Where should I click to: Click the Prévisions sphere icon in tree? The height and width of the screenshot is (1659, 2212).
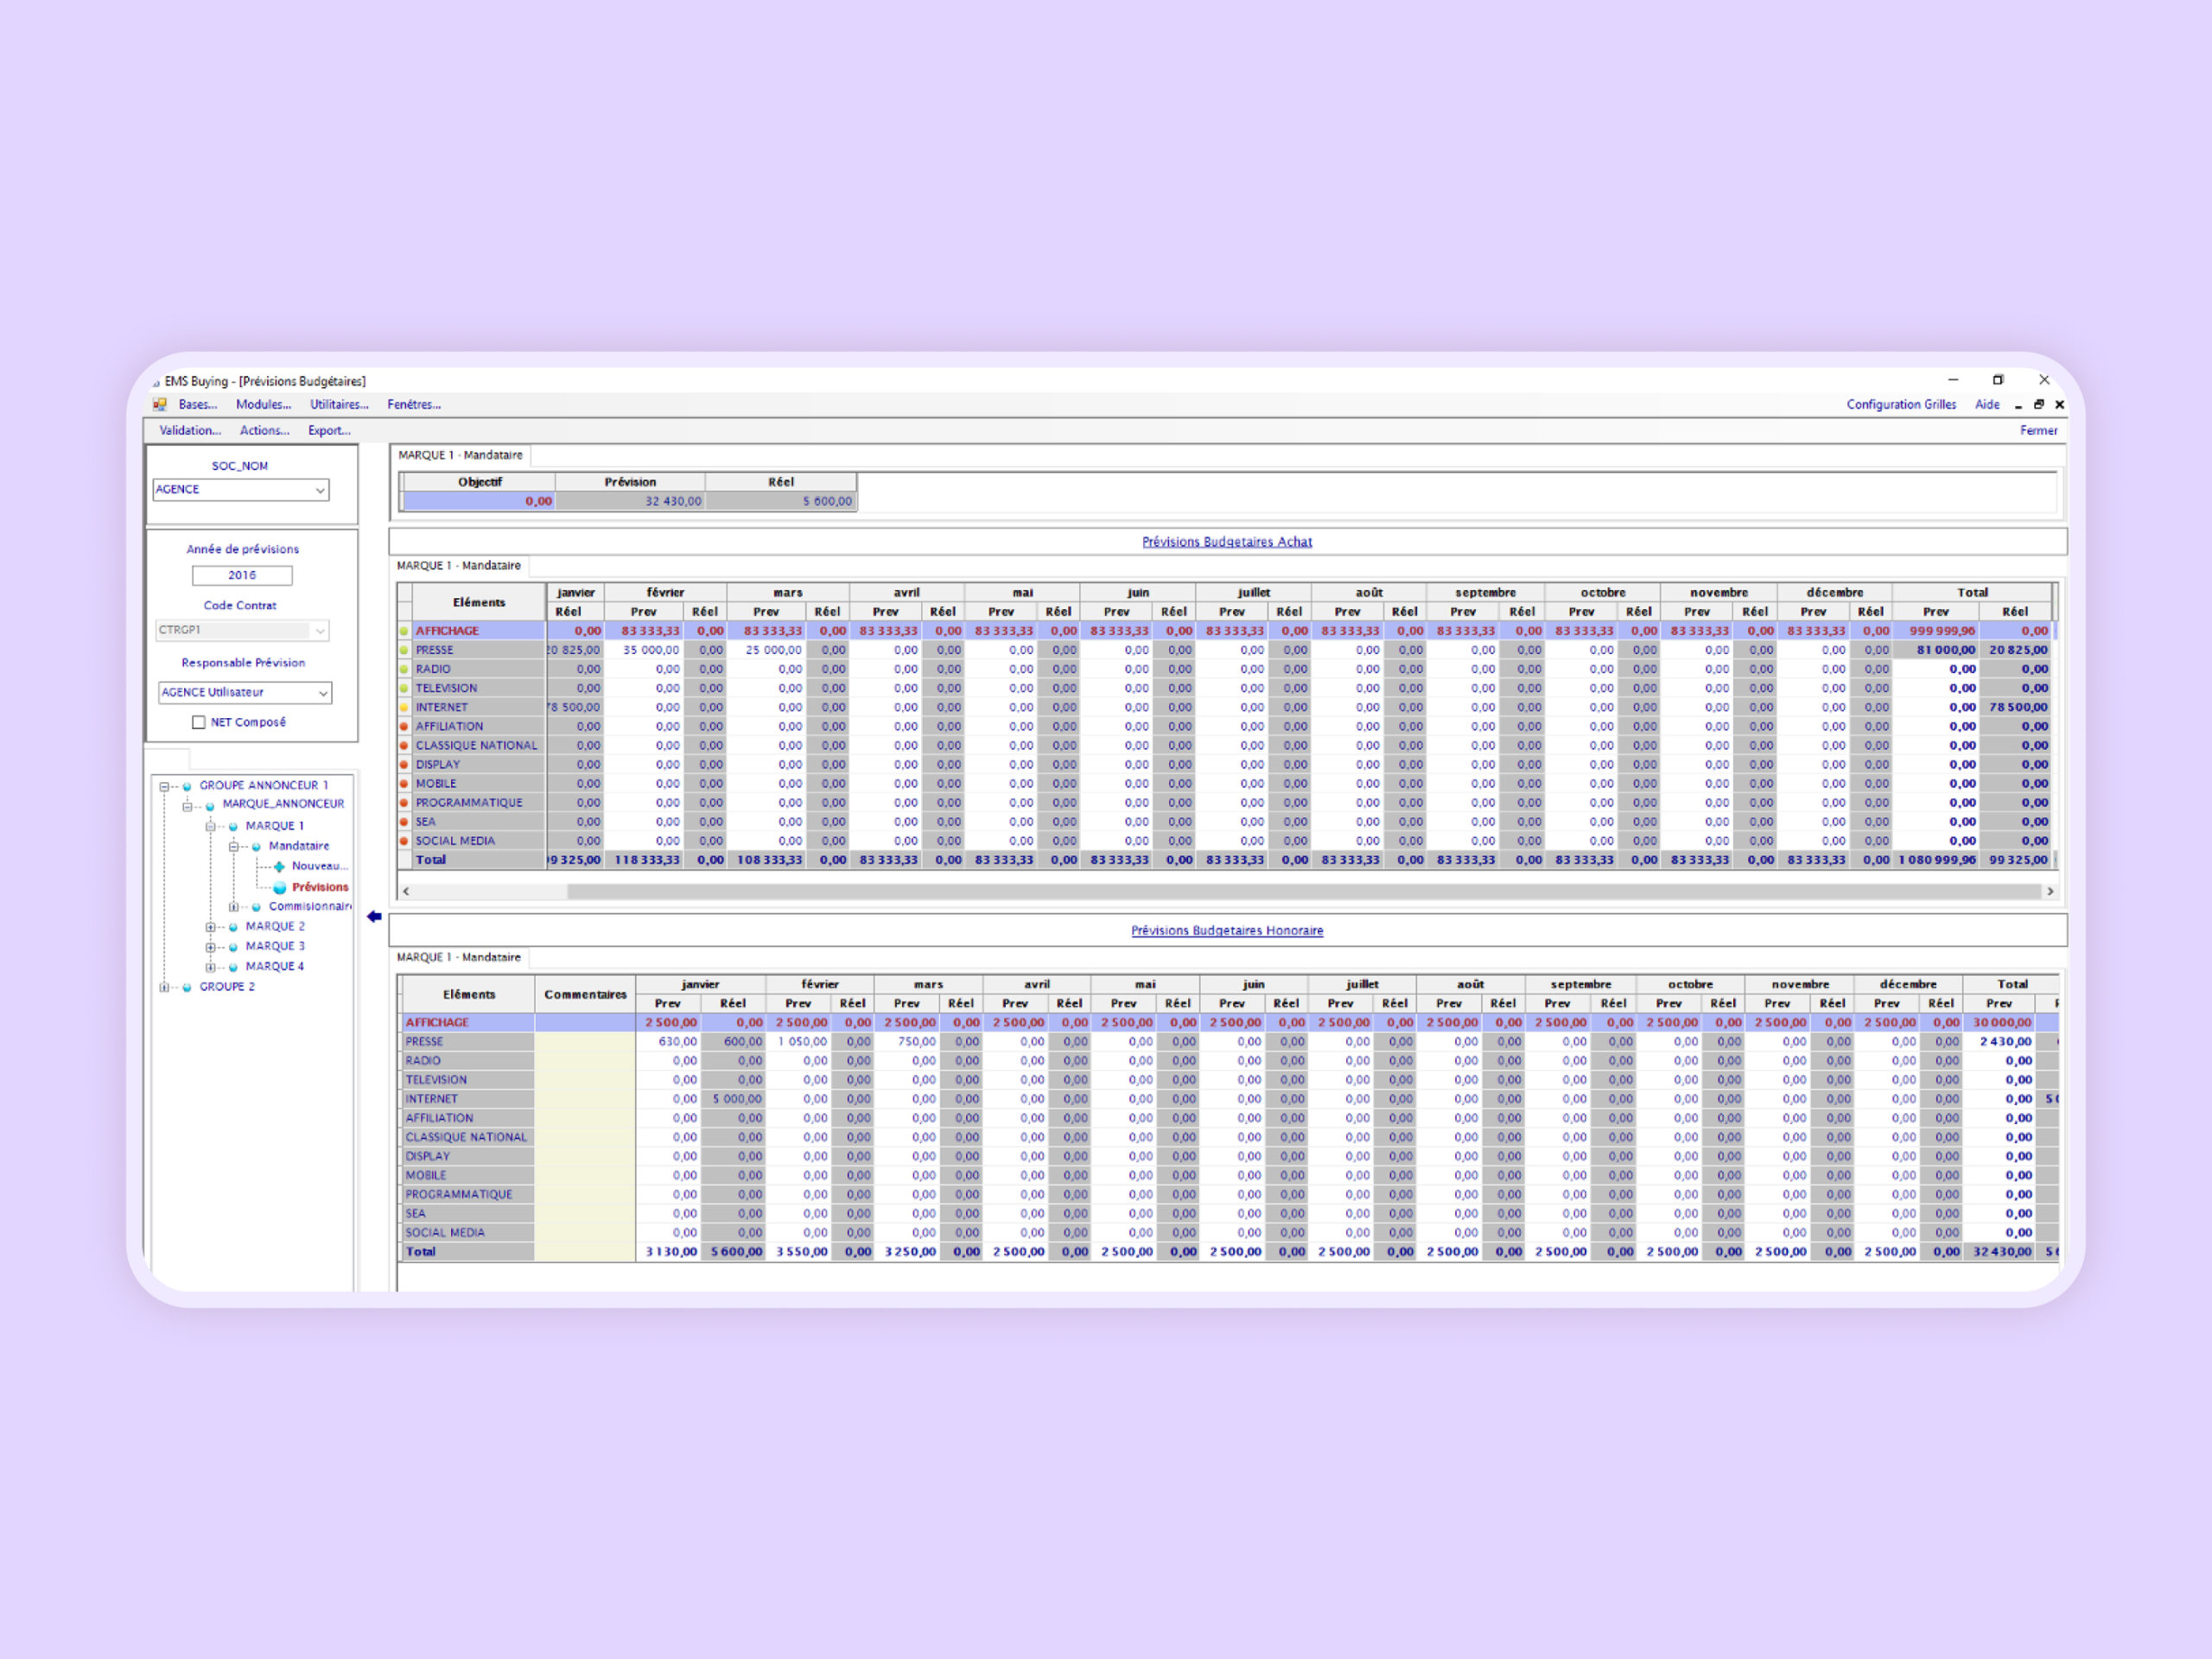pyautogui.click(x=280, y=887)
